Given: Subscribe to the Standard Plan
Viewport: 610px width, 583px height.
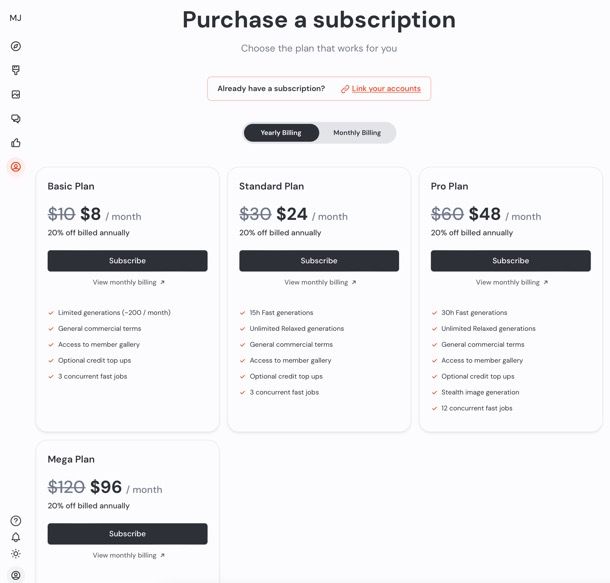Looking at the screenshot, I should coord(319,261).
